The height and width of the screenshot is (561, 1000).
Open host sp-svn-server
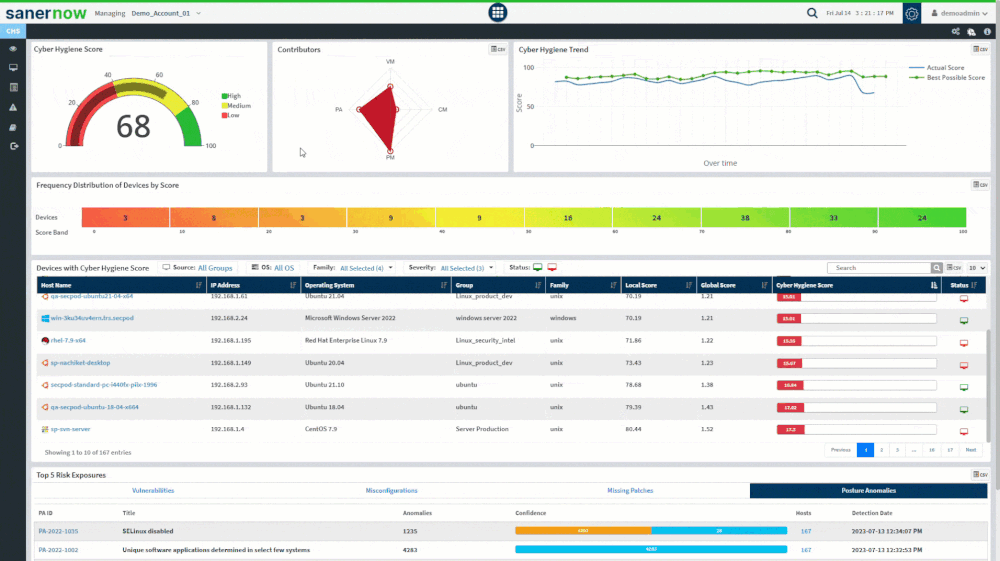tap(70, 429)
